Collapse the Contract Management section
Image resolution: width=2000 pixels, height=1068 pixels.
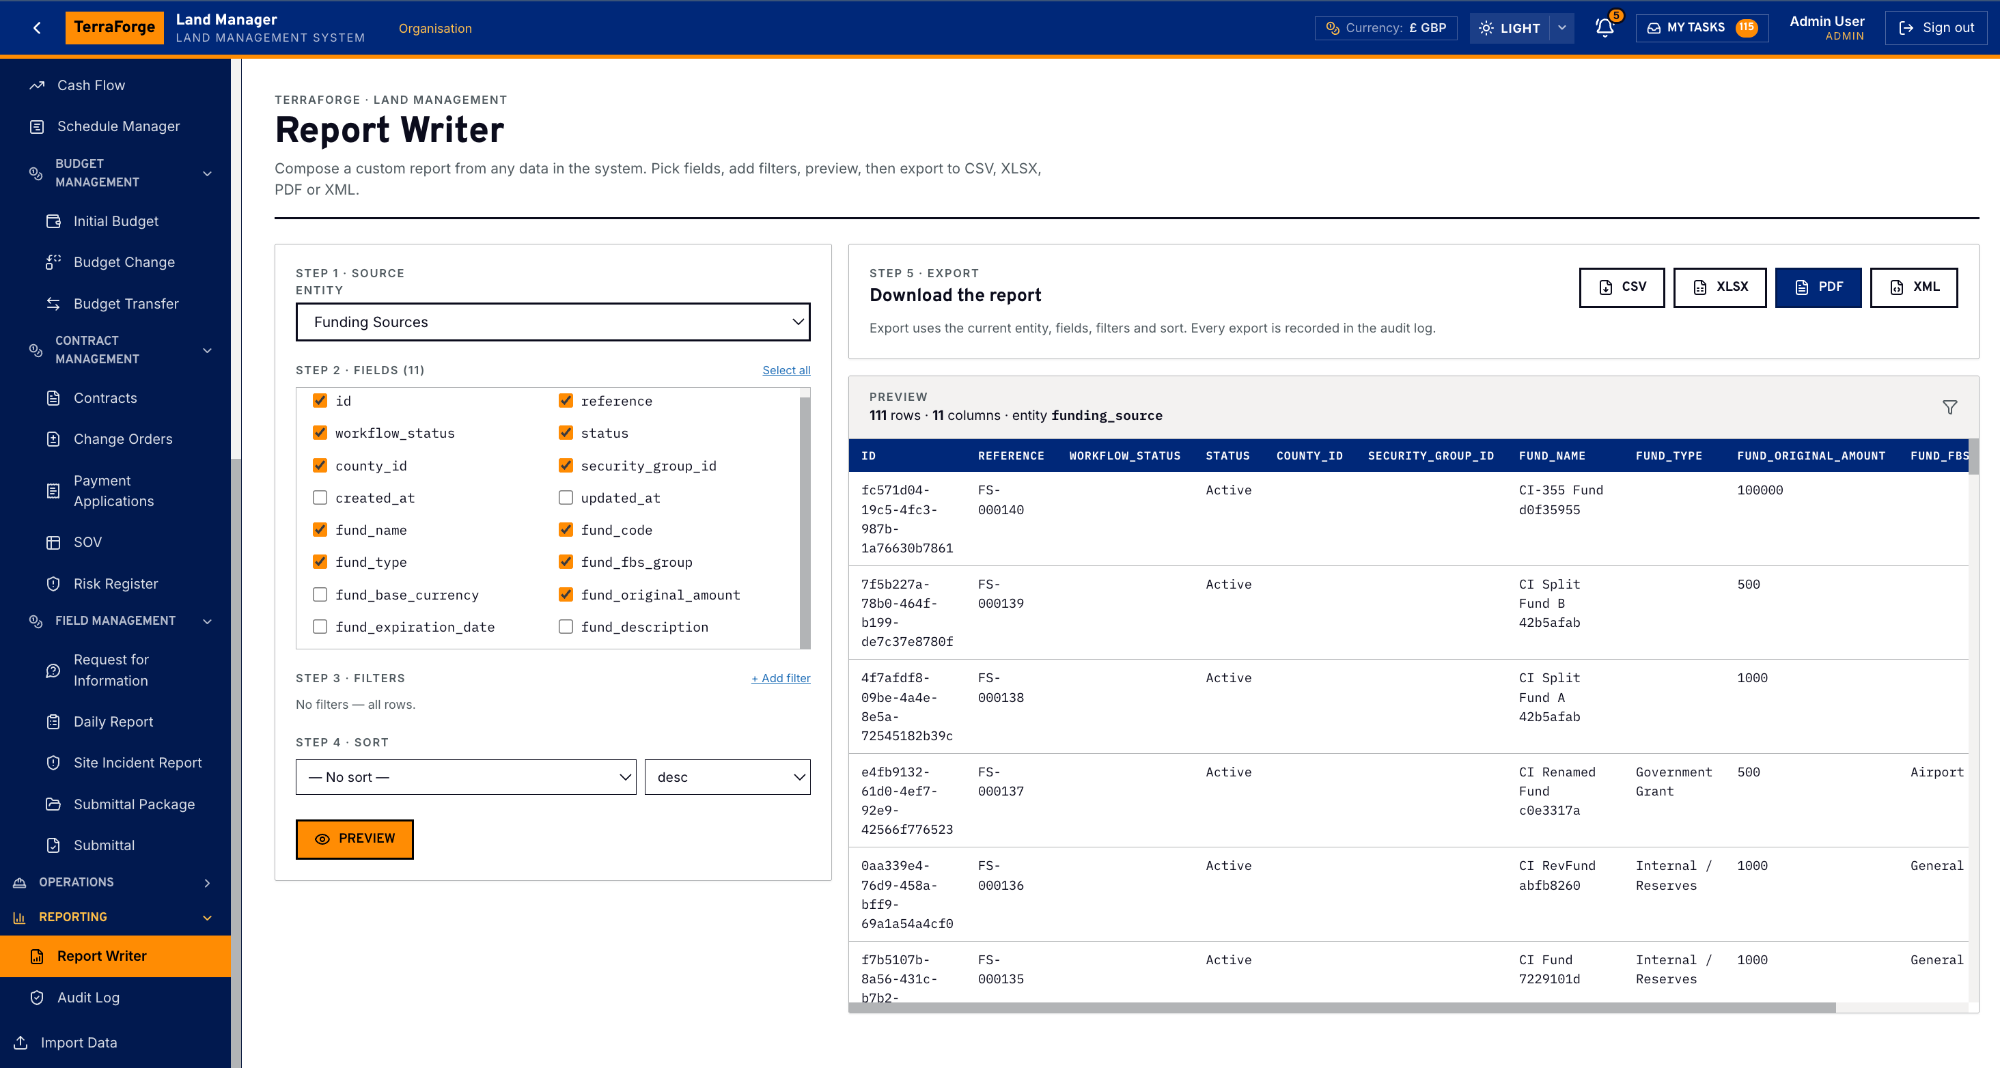click(x=208, y=350)
